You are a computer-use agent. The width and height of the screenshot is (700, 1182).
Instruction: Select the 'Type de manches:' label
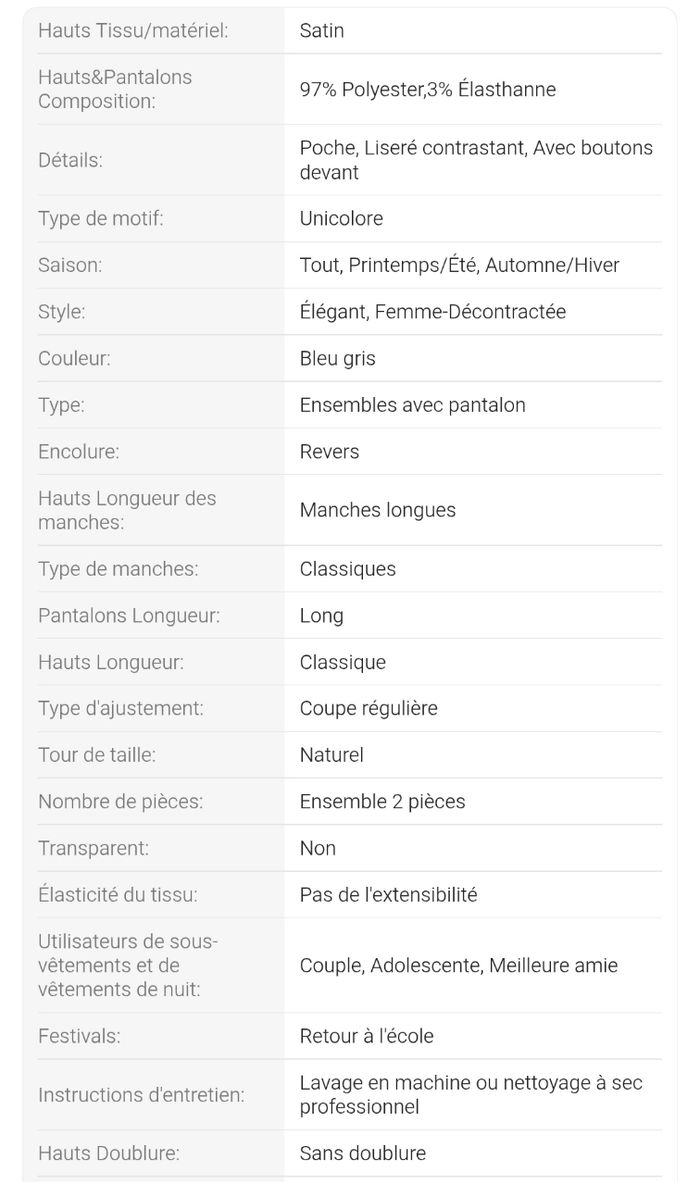point(118,569)
